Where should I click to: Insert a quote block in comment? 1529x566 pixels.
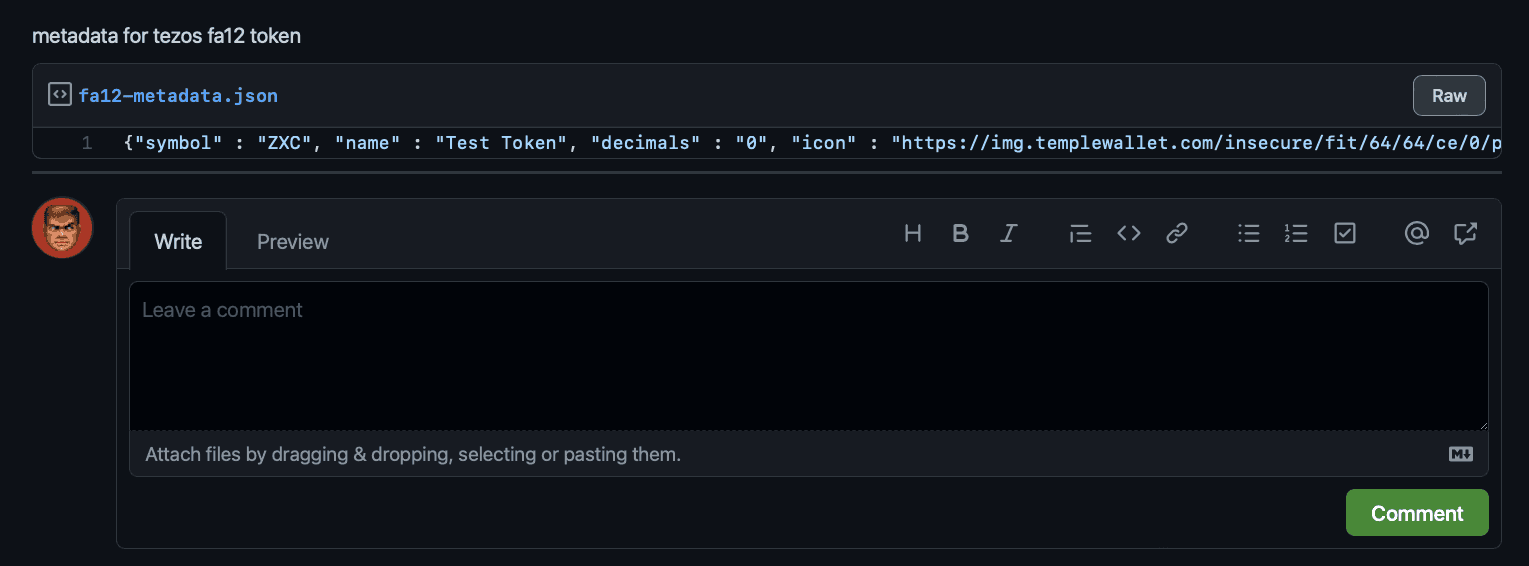(x=1080, y=234)
